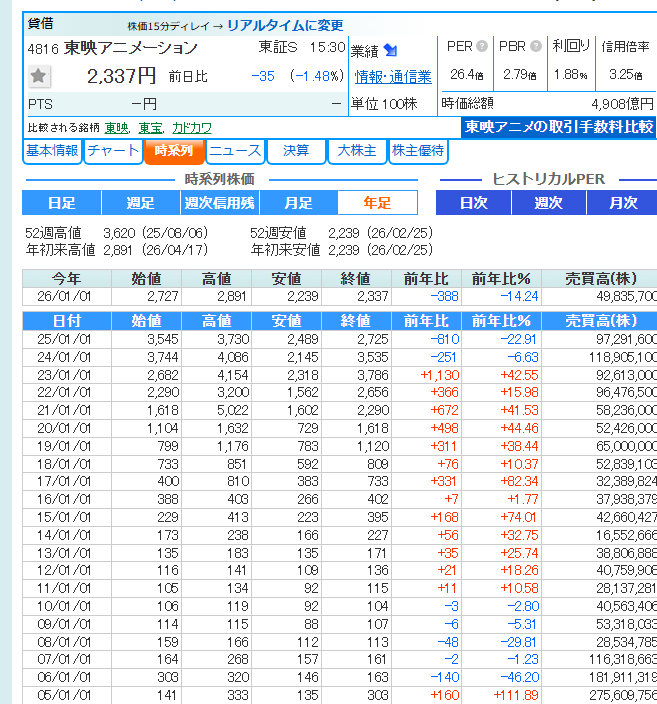This screenshot has height=704, width=657.
Task: Click the 1.88% 利回り value
Action: pyautogui.click(x=570, y=75)
